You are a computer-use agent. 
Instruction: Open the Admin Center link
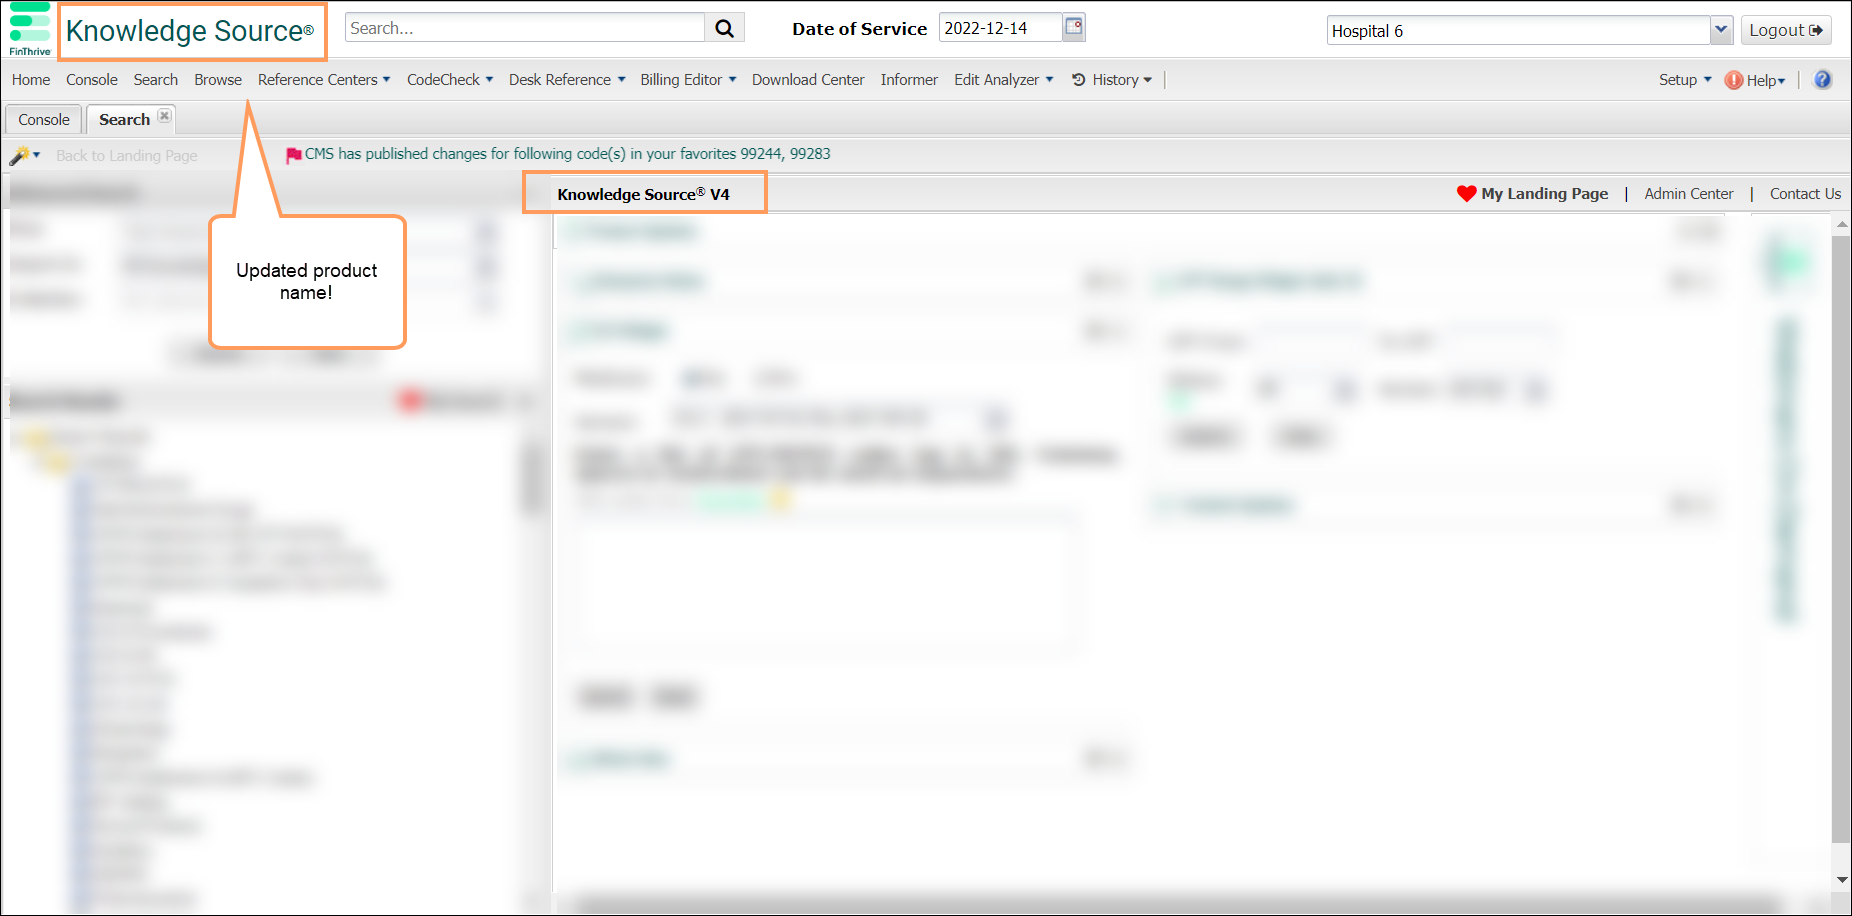(1688, 194)
